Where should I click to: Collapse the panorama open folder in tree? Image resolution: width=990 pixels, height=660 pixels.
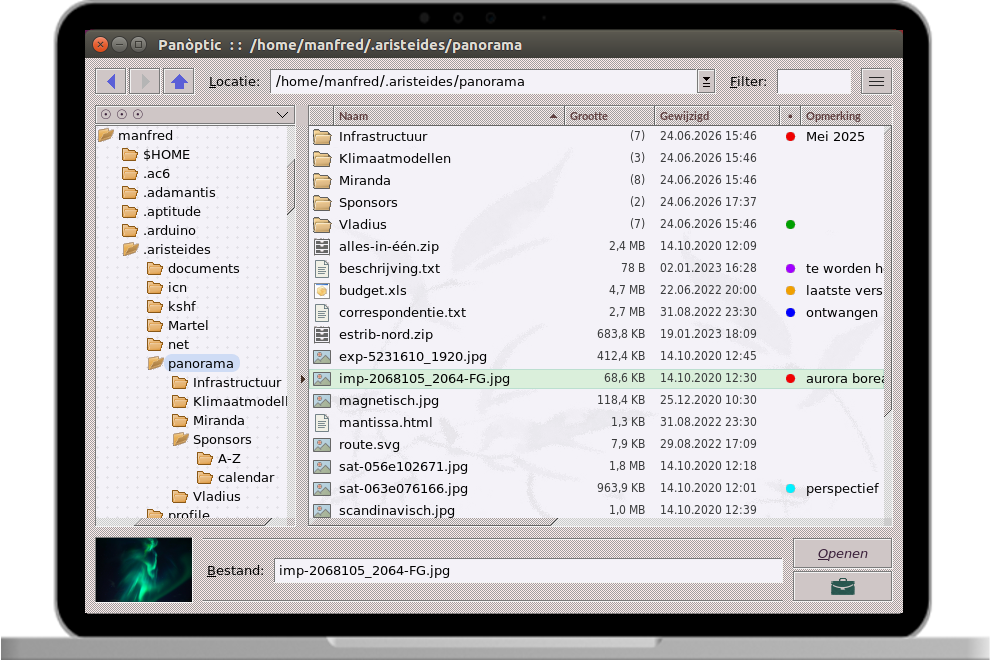tap(155, 363)
